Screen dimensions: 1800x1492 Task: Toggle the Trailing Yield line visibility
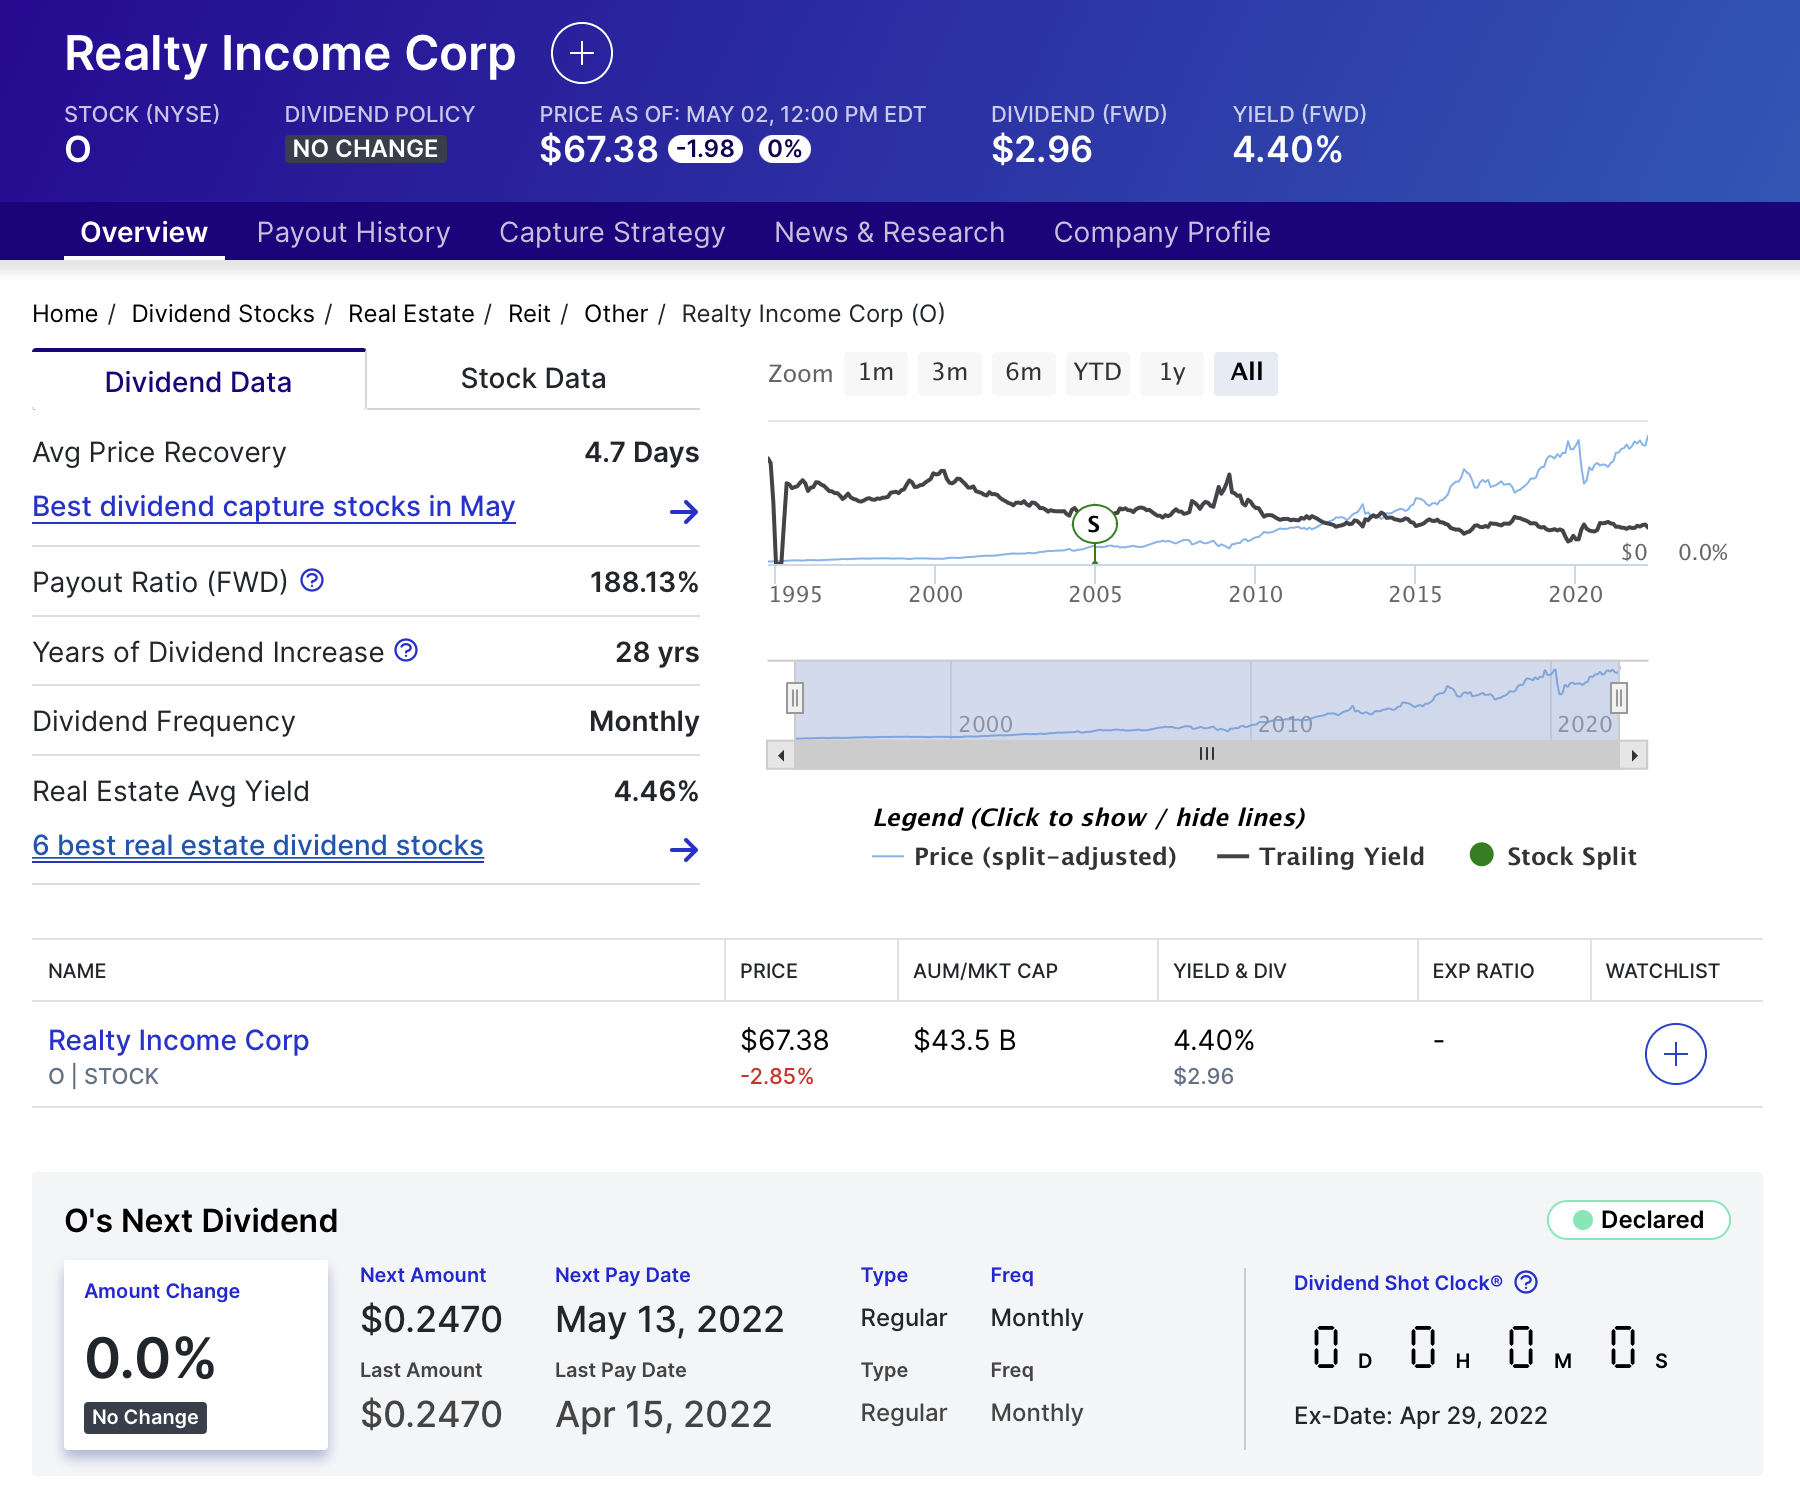click(1342, 856)
